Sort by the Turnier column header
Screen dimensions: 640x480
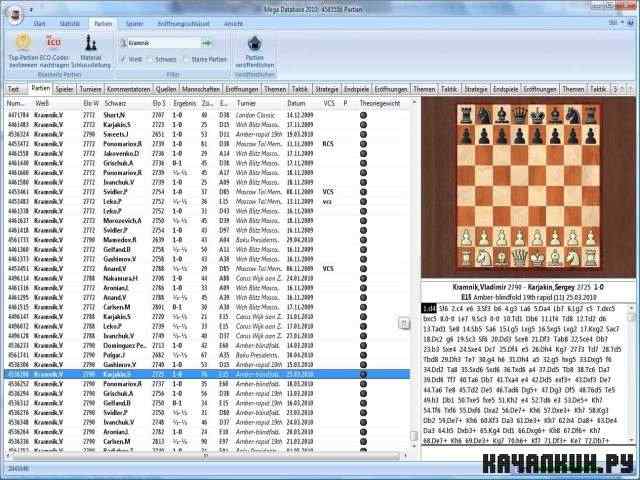point(246,104)
